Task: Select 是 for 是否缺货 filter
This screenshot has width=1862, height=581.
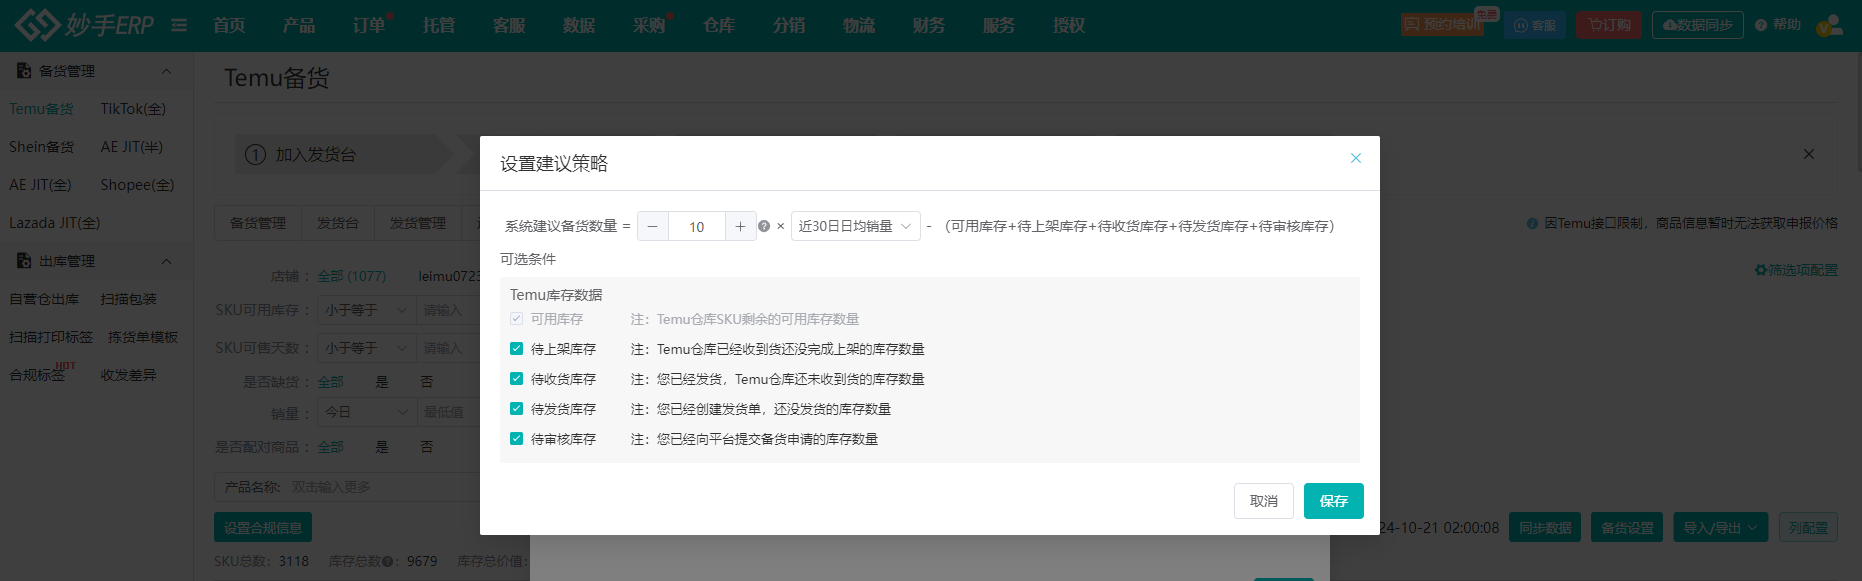Action: click(x=382, y=382)
